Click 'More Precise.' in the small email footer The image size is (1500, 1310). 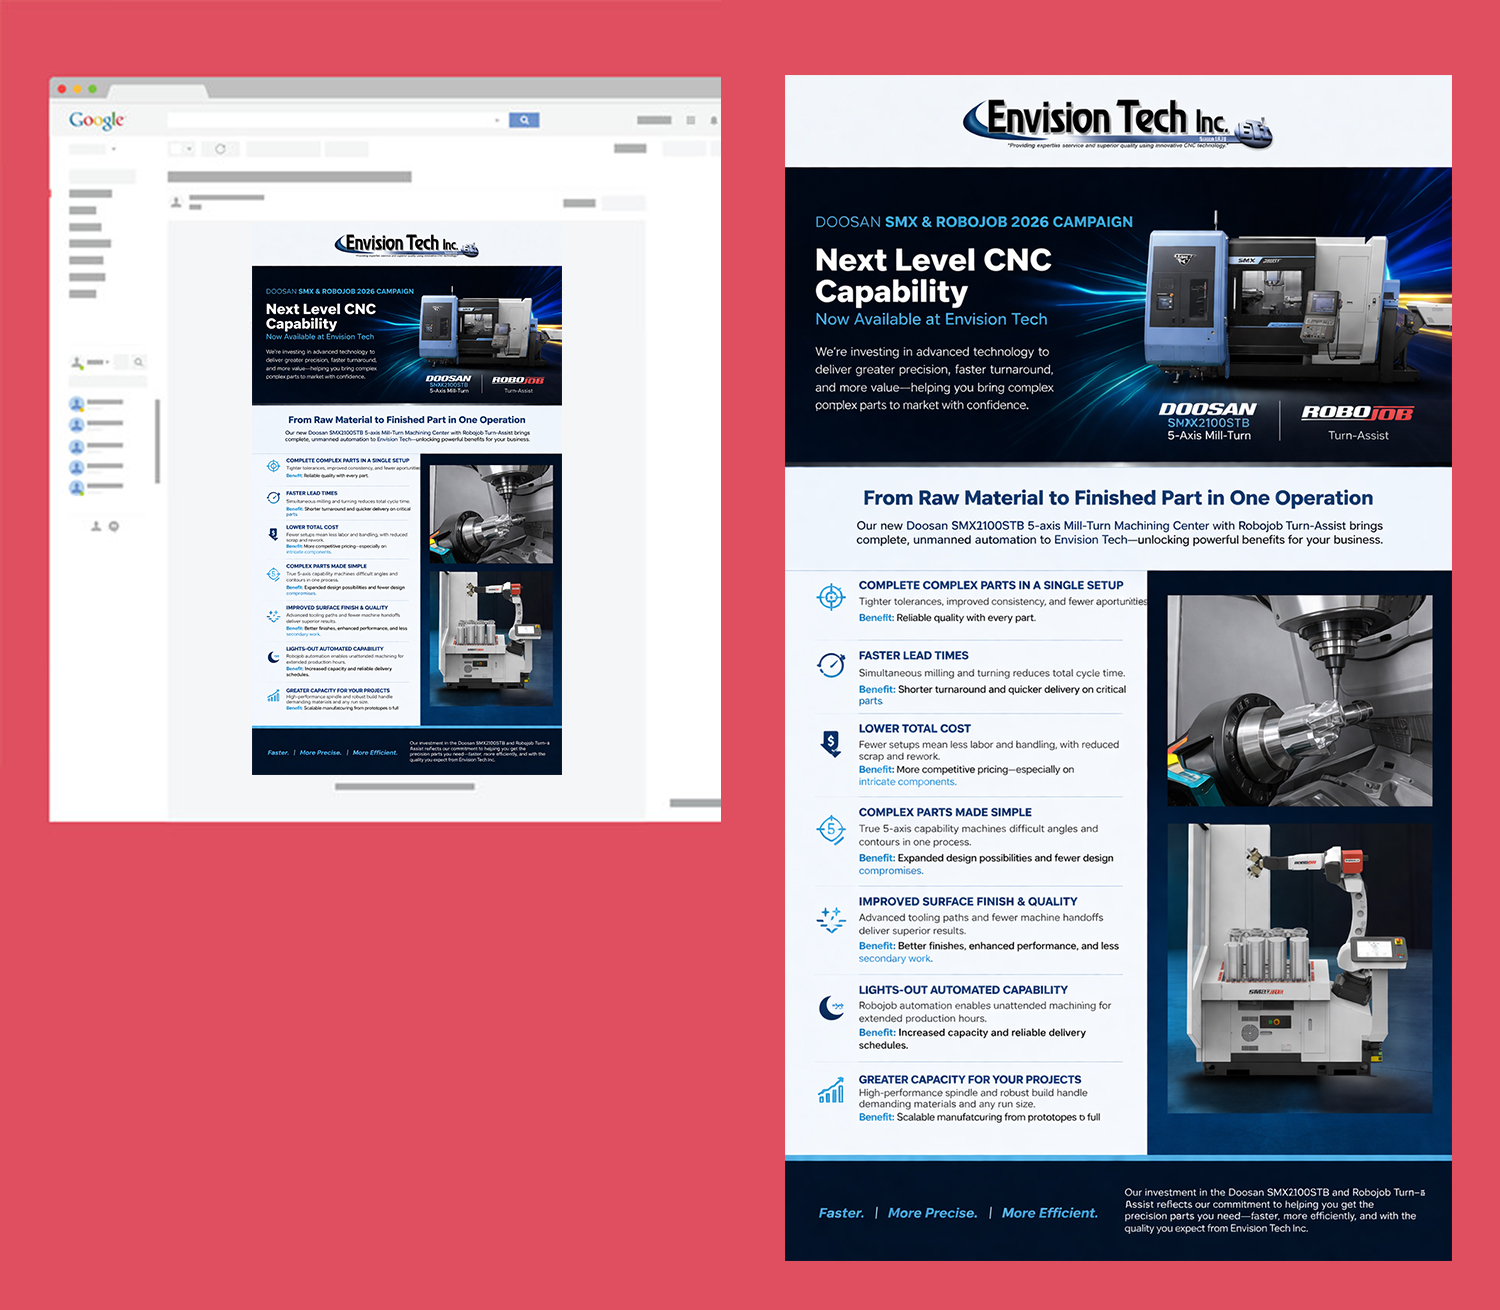320,753
